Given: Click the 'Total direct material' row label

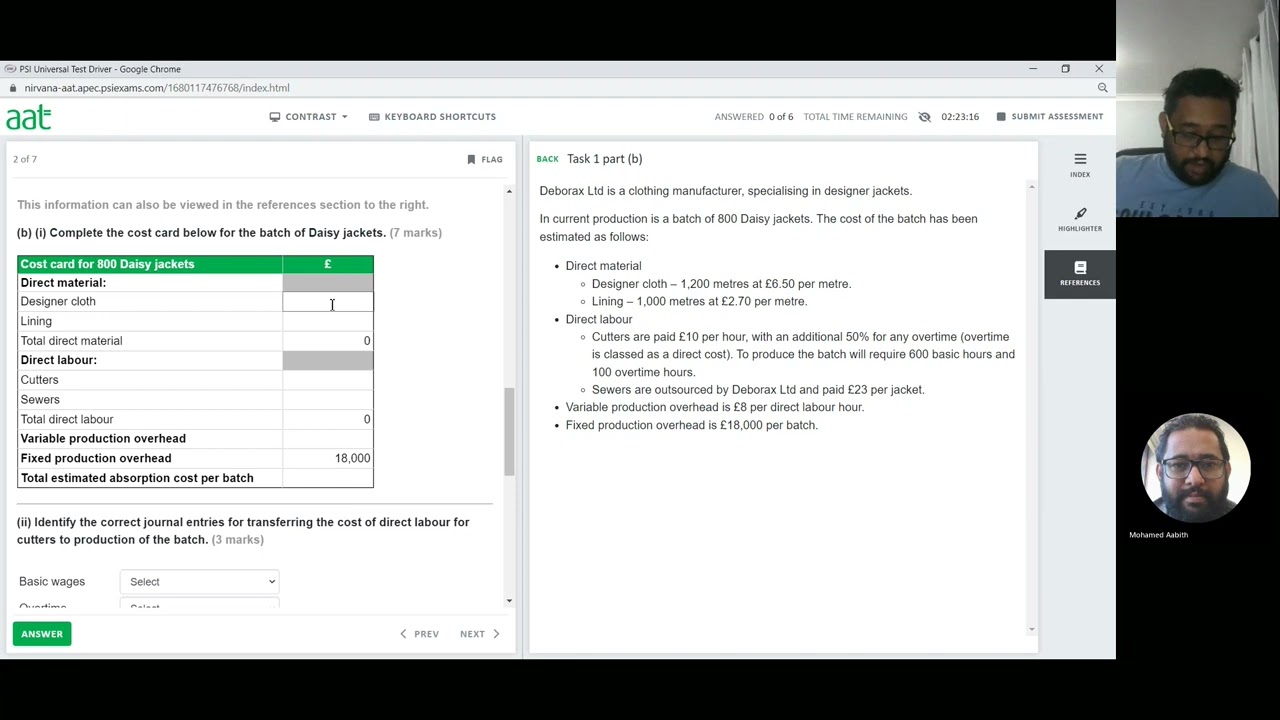Looking at the screenshot, I should tap(71, 341).
